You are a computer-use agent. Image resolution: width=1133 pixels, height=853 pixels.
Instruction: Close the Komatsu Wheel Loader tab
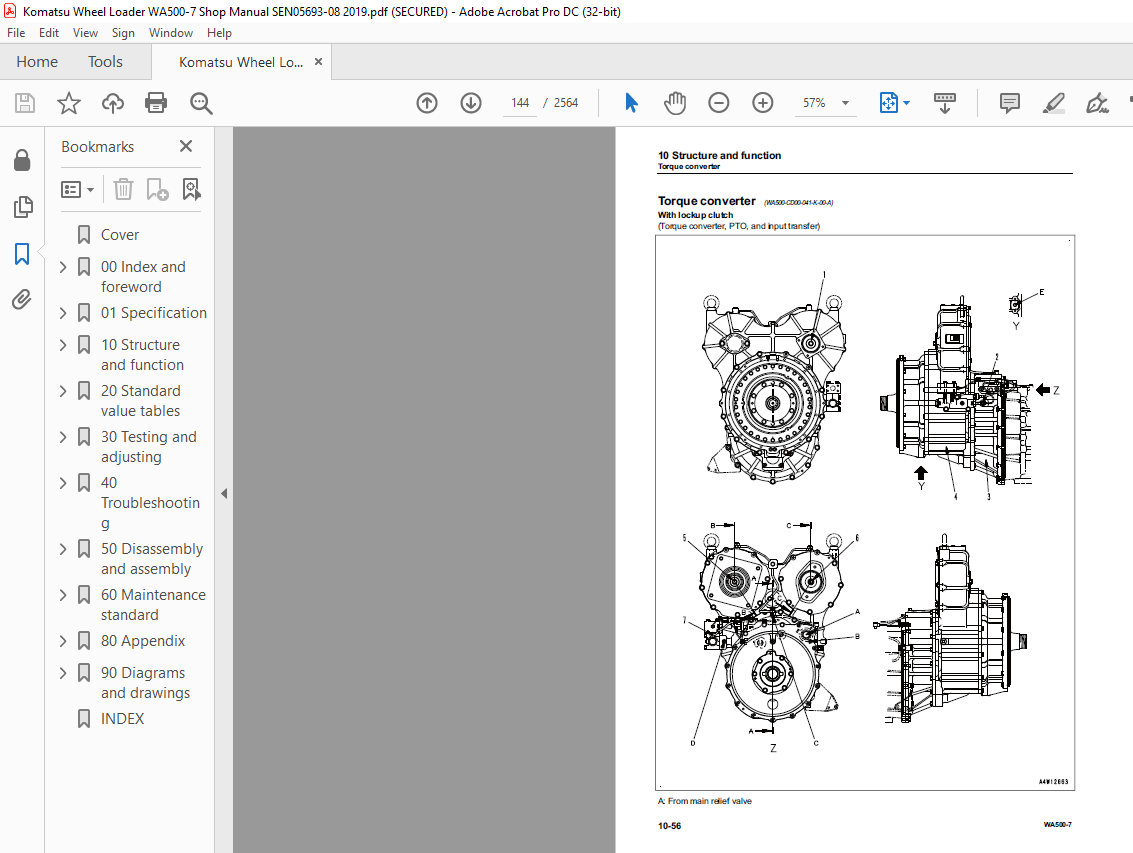pyautogui.click(x=318, y=62)
